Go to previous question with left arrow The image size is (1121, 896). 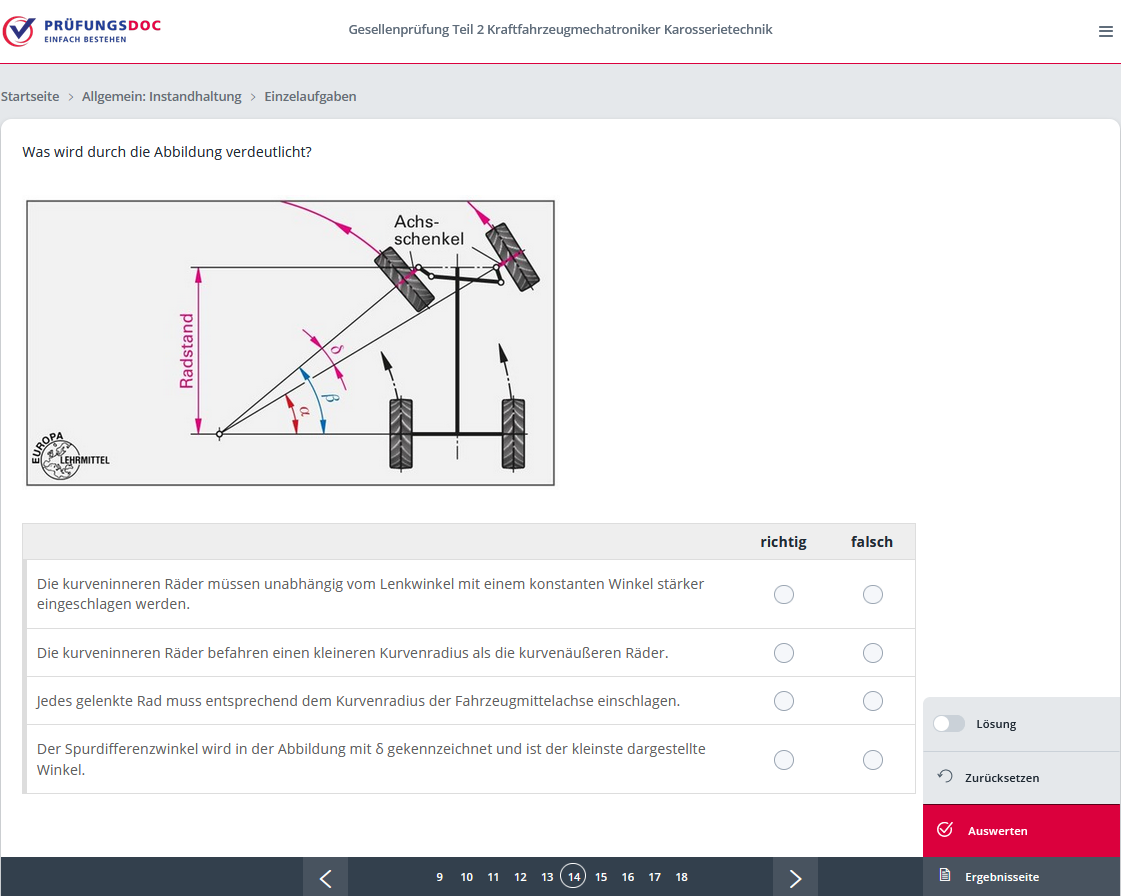tap(325, 877)
